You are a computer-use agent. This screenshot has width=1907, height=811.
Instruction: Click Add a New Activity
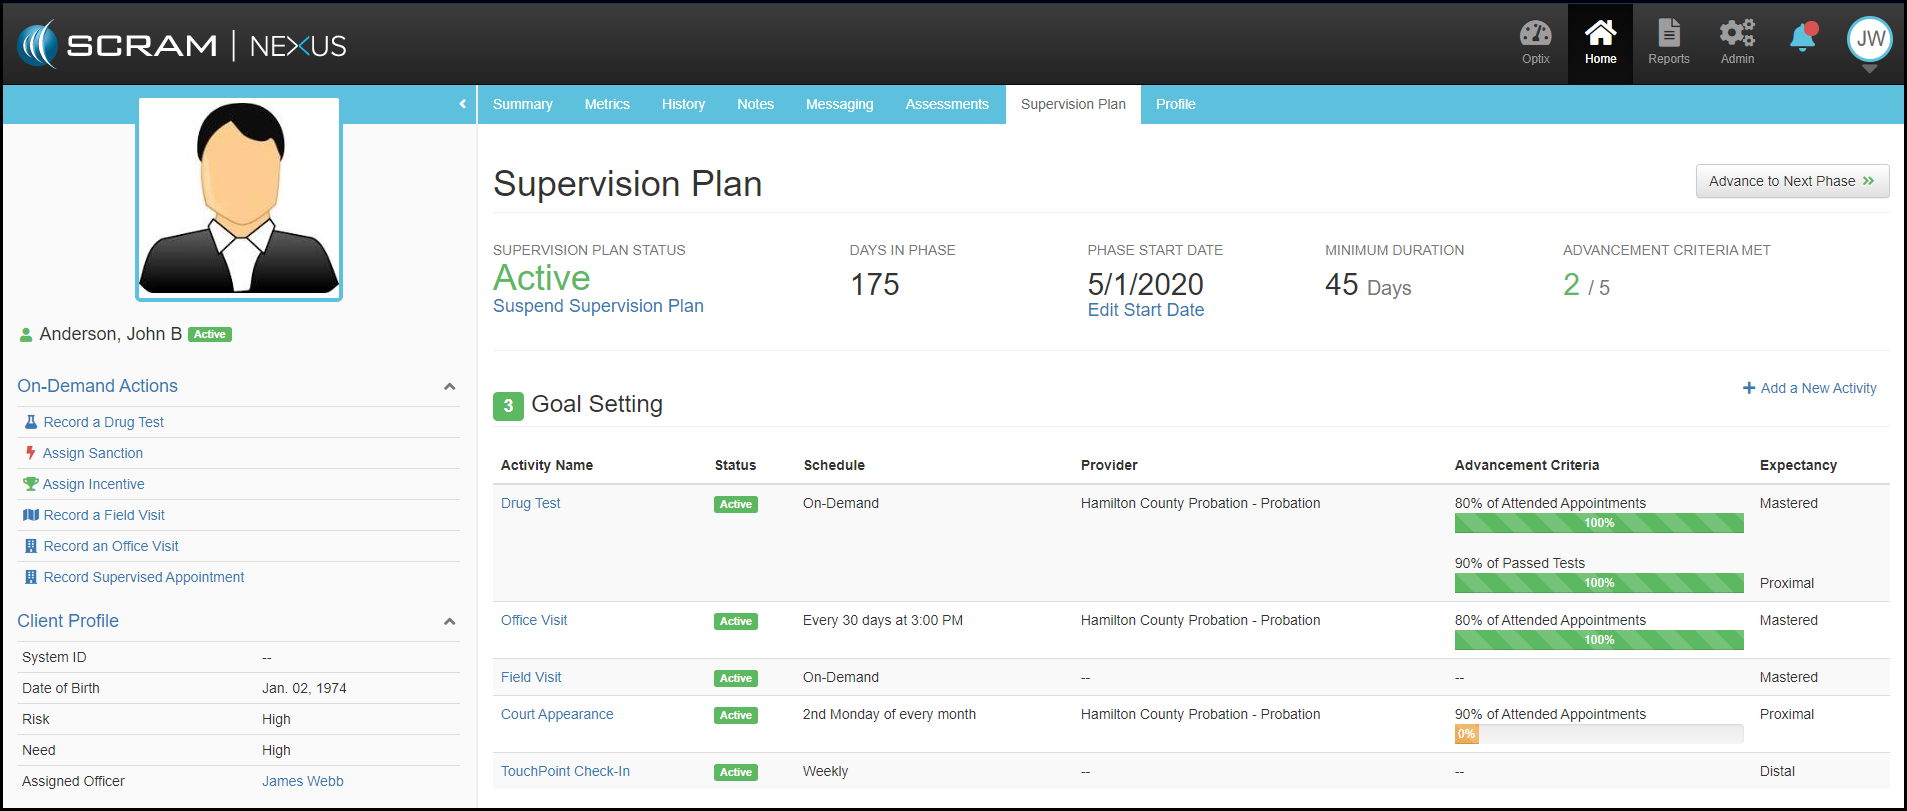[x=1809, y=388]
